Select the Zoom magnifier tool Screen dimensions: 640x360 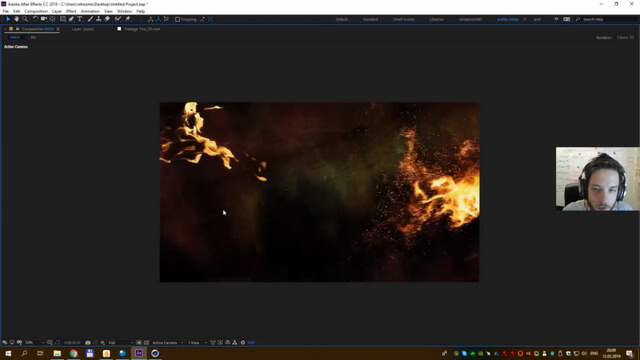point(25,19)
